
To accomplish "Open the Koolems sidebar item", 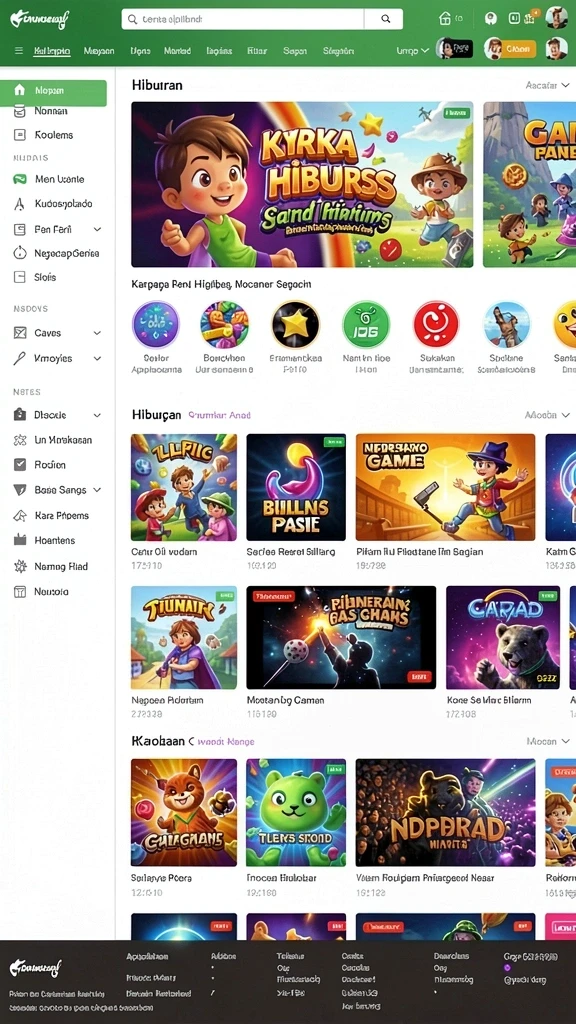I will tap(53, 135).
